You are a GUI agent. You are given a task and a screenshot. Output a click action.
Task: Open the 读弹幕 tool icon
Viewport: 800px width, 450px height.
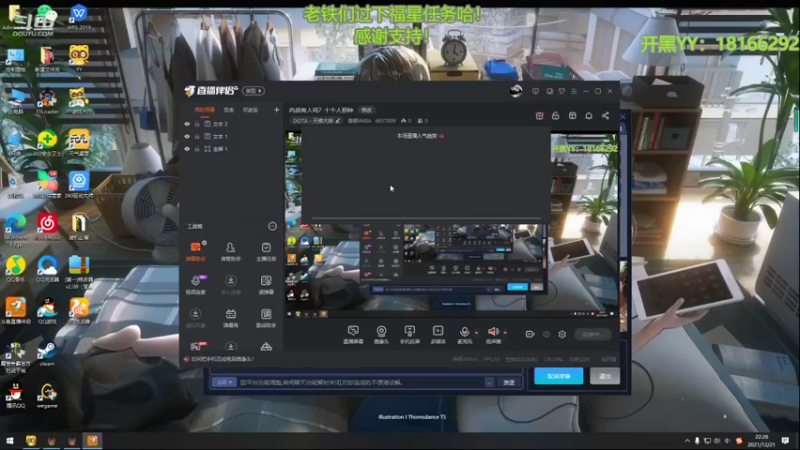coord(266,285)
